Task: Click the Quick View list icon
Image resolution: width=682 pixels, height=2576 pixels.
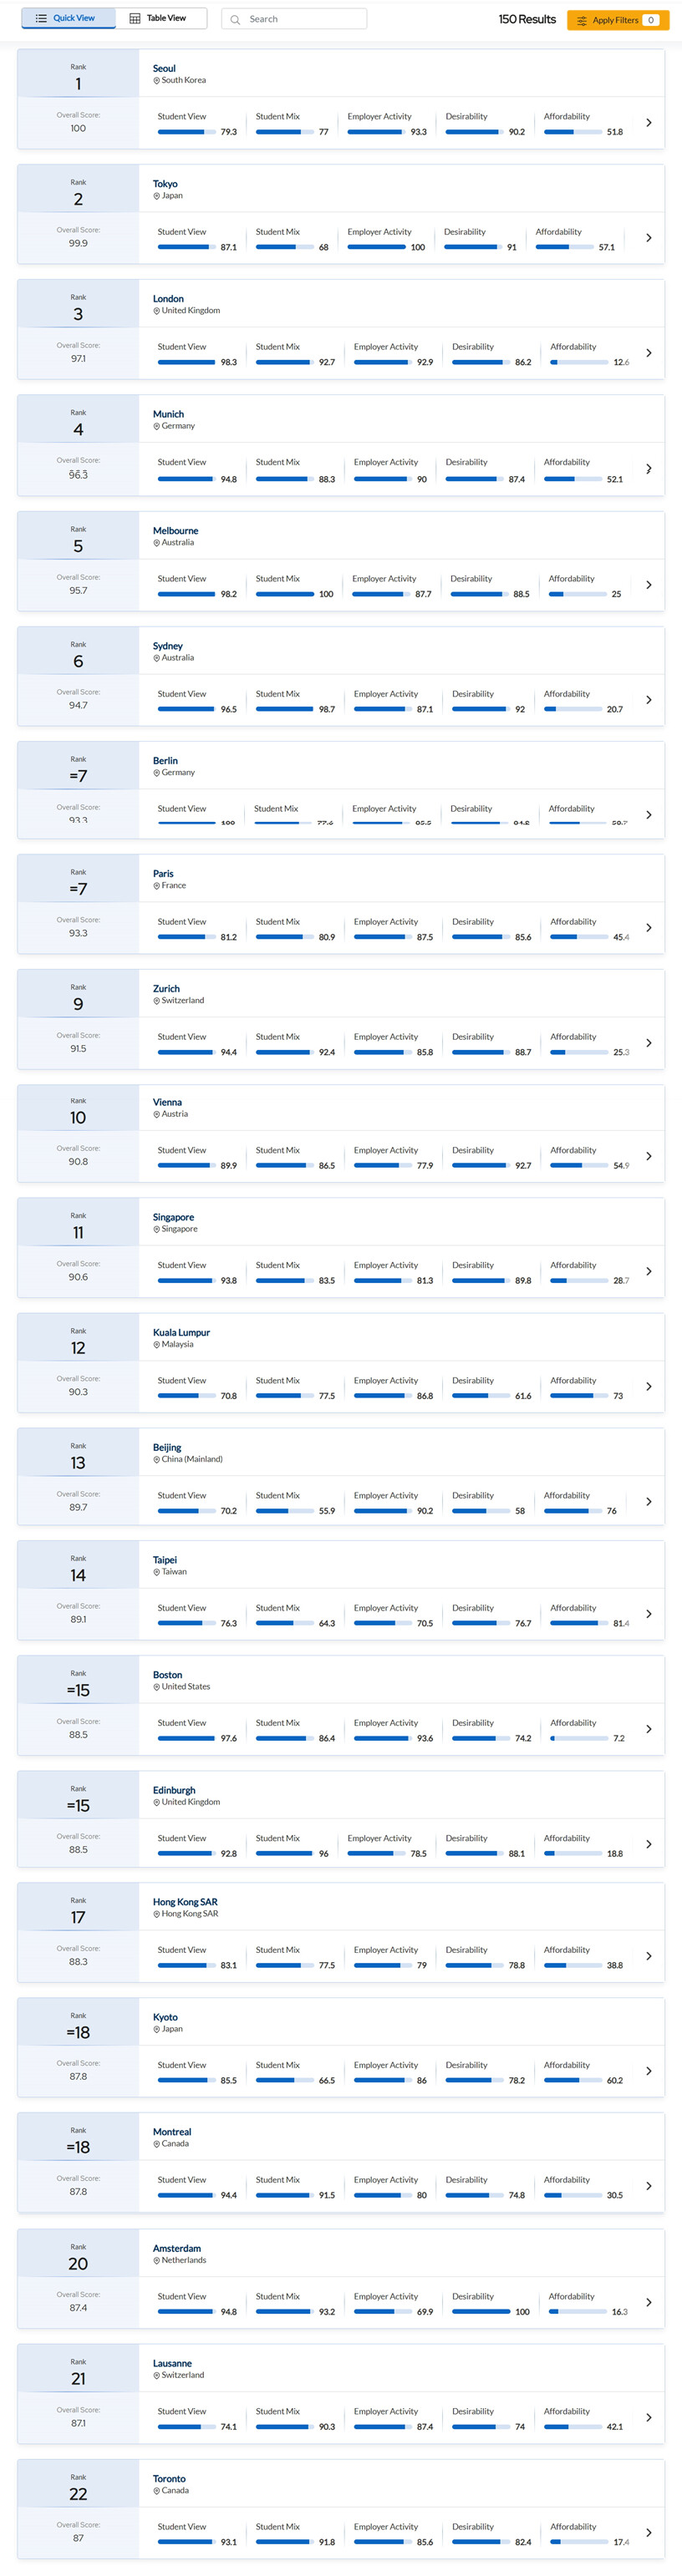Action: tap(41, 19)
